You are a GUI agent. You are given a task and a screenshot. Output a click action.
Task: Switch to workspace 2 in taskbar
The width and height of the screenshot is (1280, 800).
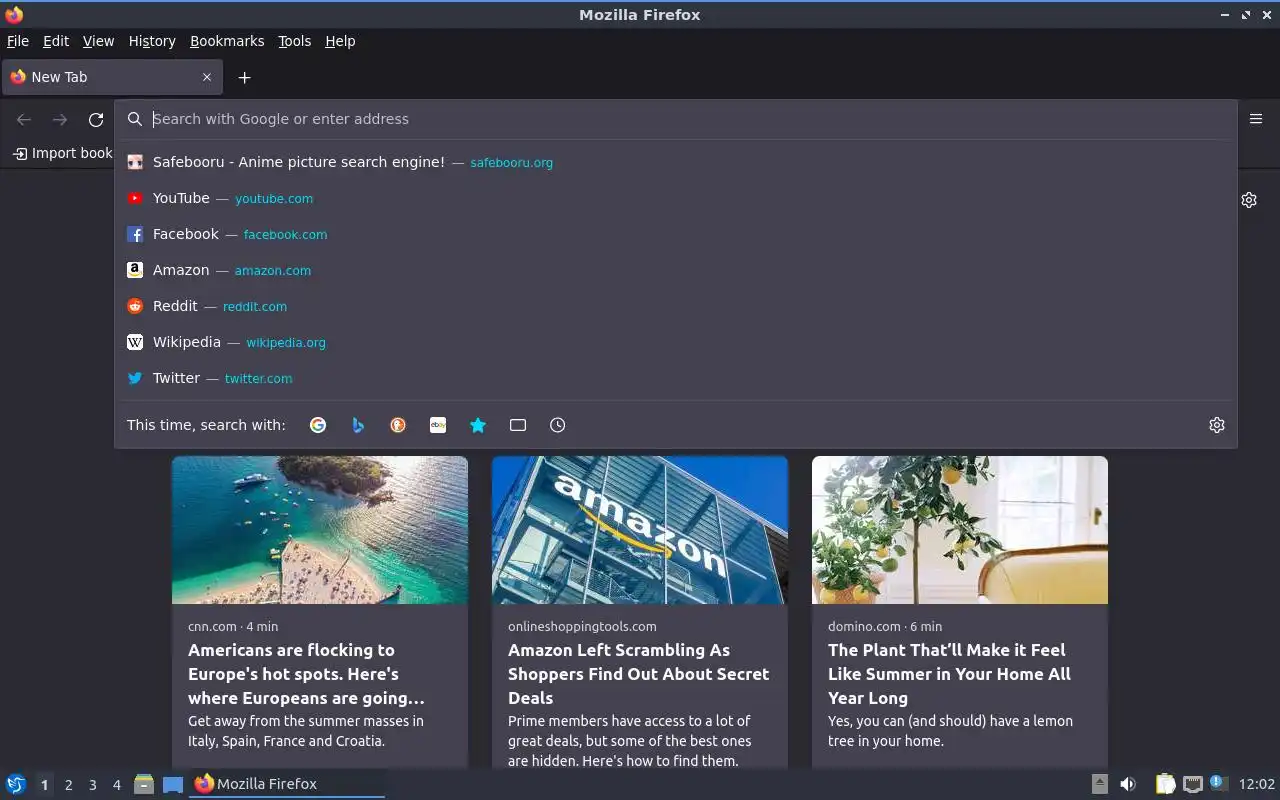[68, 785]
